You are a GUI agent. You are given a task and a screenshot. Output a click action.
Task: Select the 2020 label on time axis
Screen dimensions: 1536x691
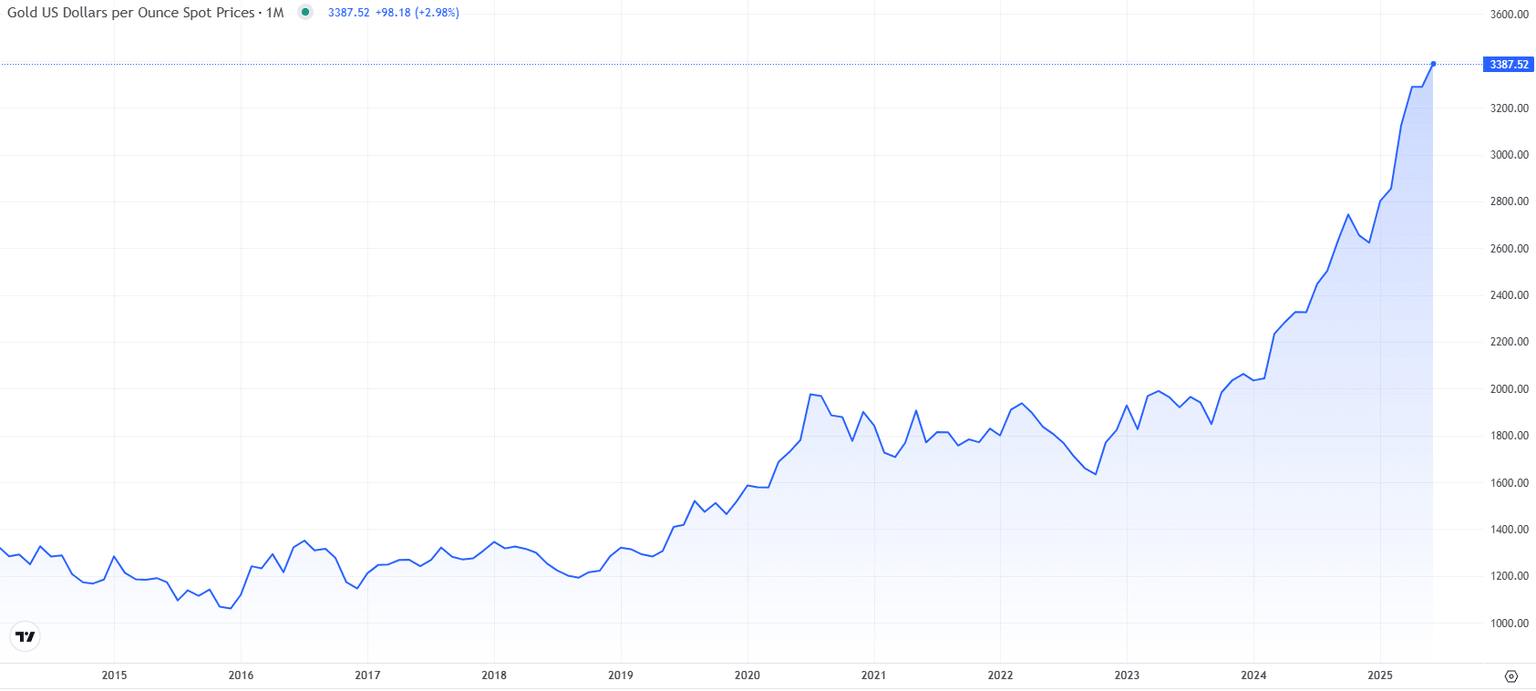pos(747,675)
